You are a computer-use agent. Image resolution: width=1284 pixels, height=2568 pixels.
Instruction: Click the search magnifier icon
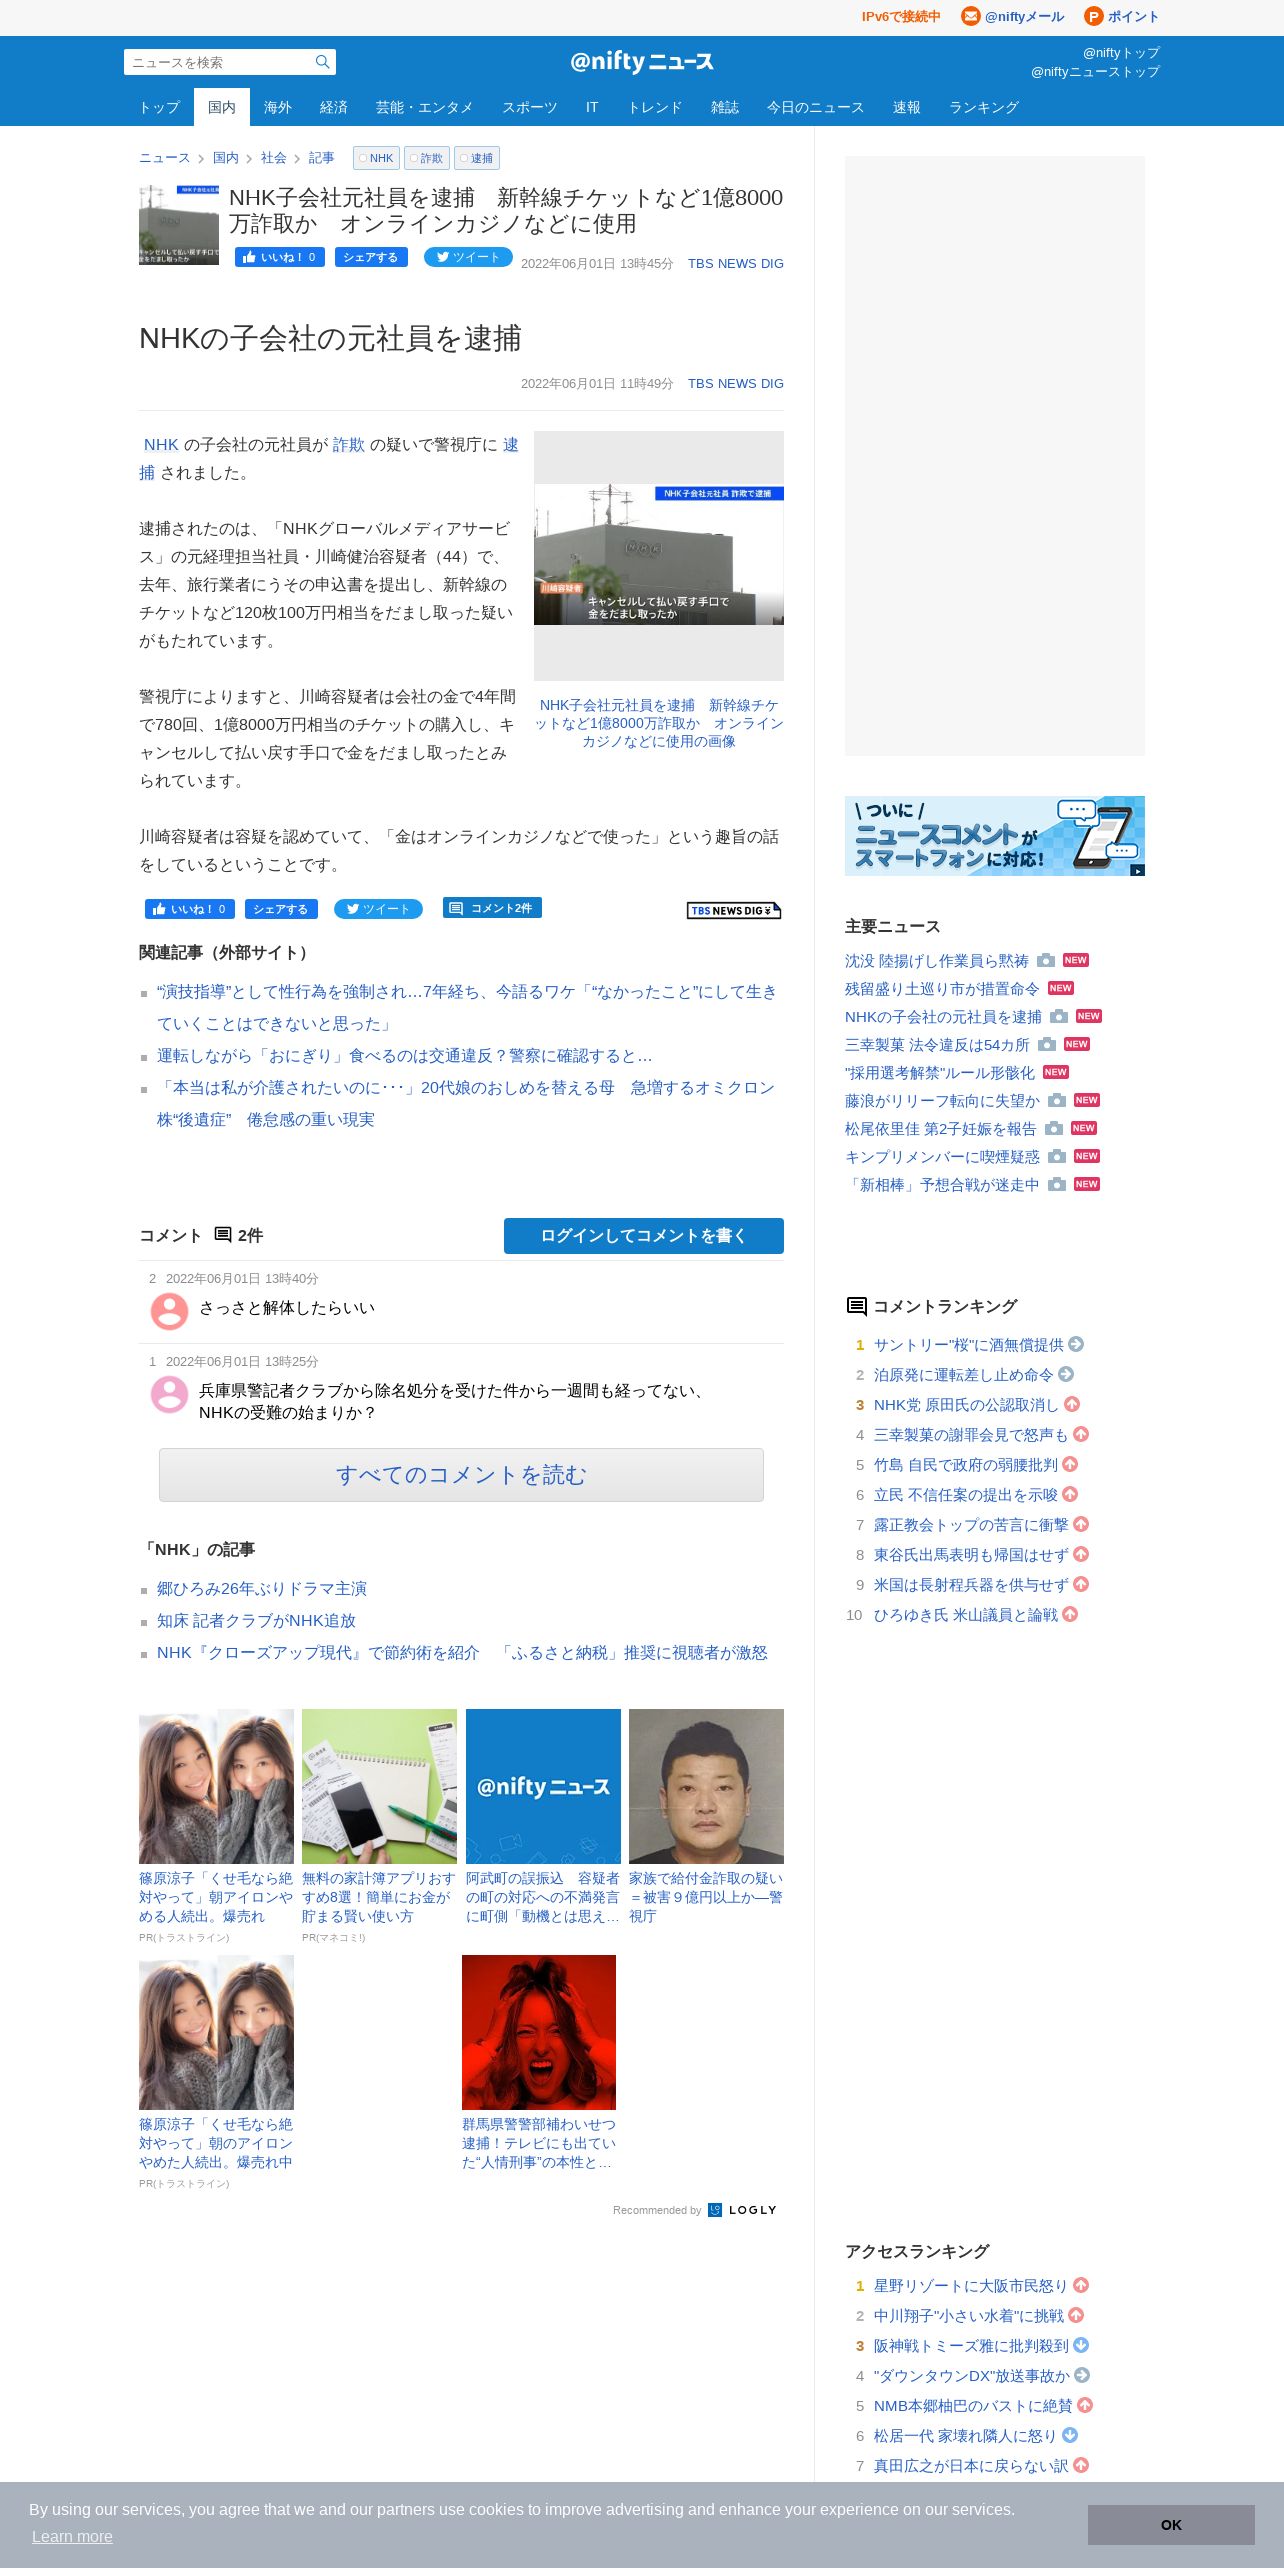(322, 62)
